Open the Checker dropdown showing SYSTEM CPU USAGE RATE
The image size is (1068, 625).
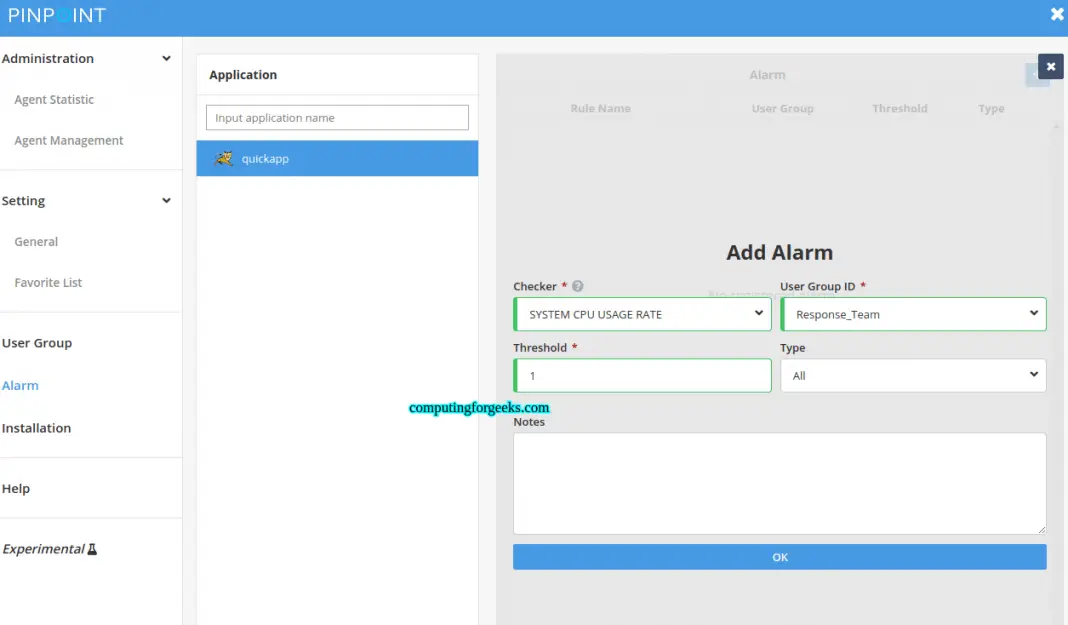641,313
